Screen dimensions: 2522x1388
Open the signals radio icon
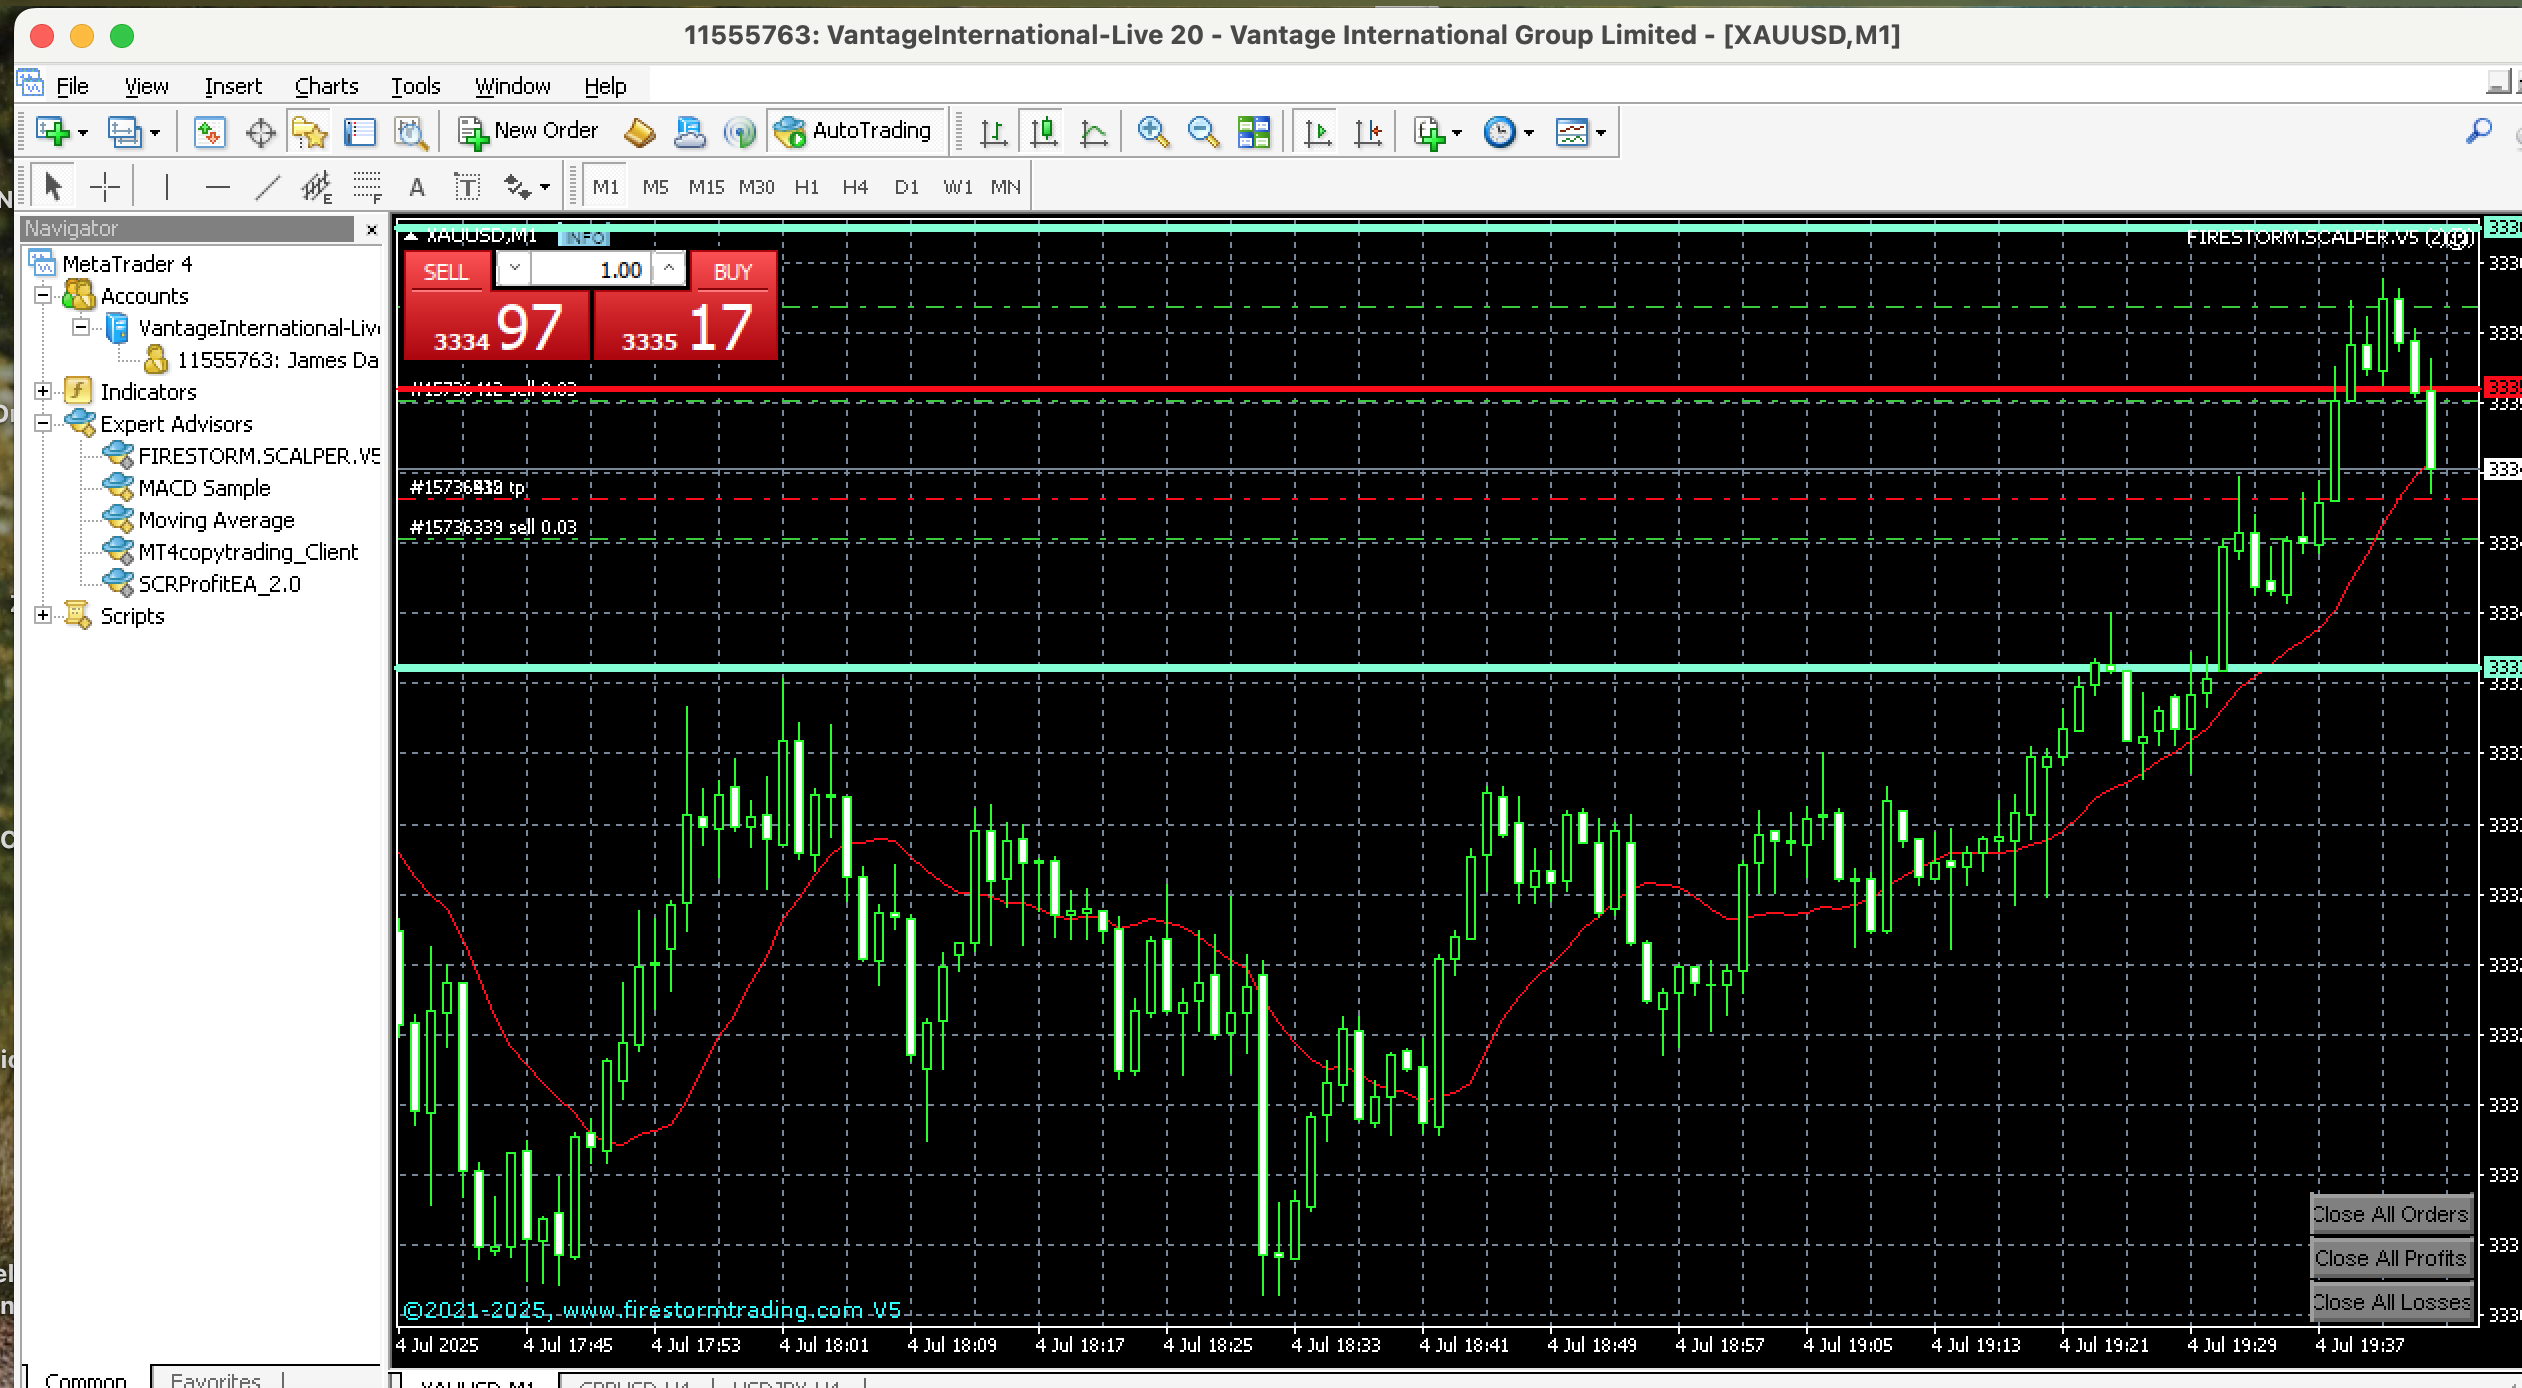pyautogui.click(x=740, y=132)
